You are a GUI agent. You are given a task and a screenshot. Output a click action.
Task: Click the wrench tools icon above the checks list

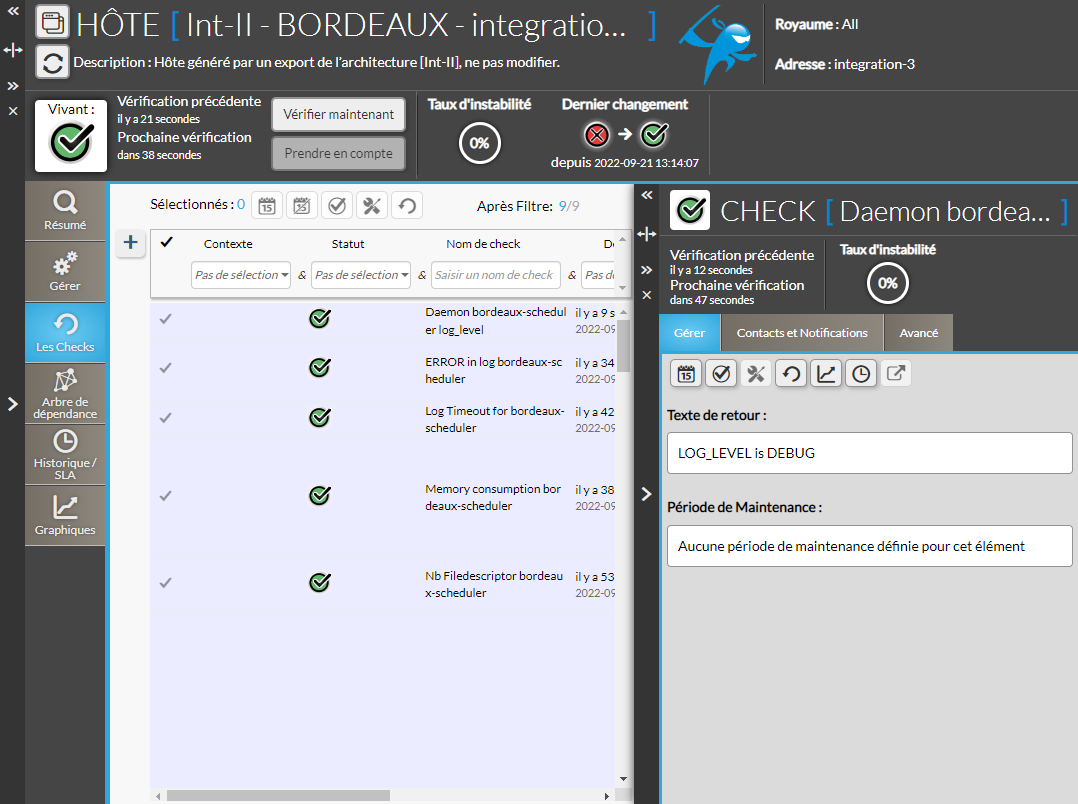372,206
